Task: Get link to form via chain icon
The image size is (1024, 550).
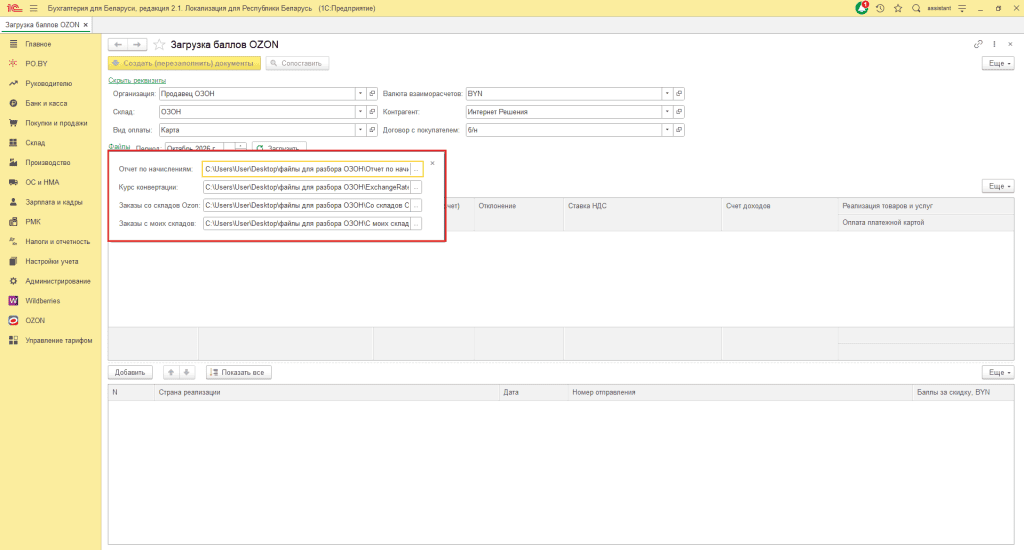Action: click(978, 44)
